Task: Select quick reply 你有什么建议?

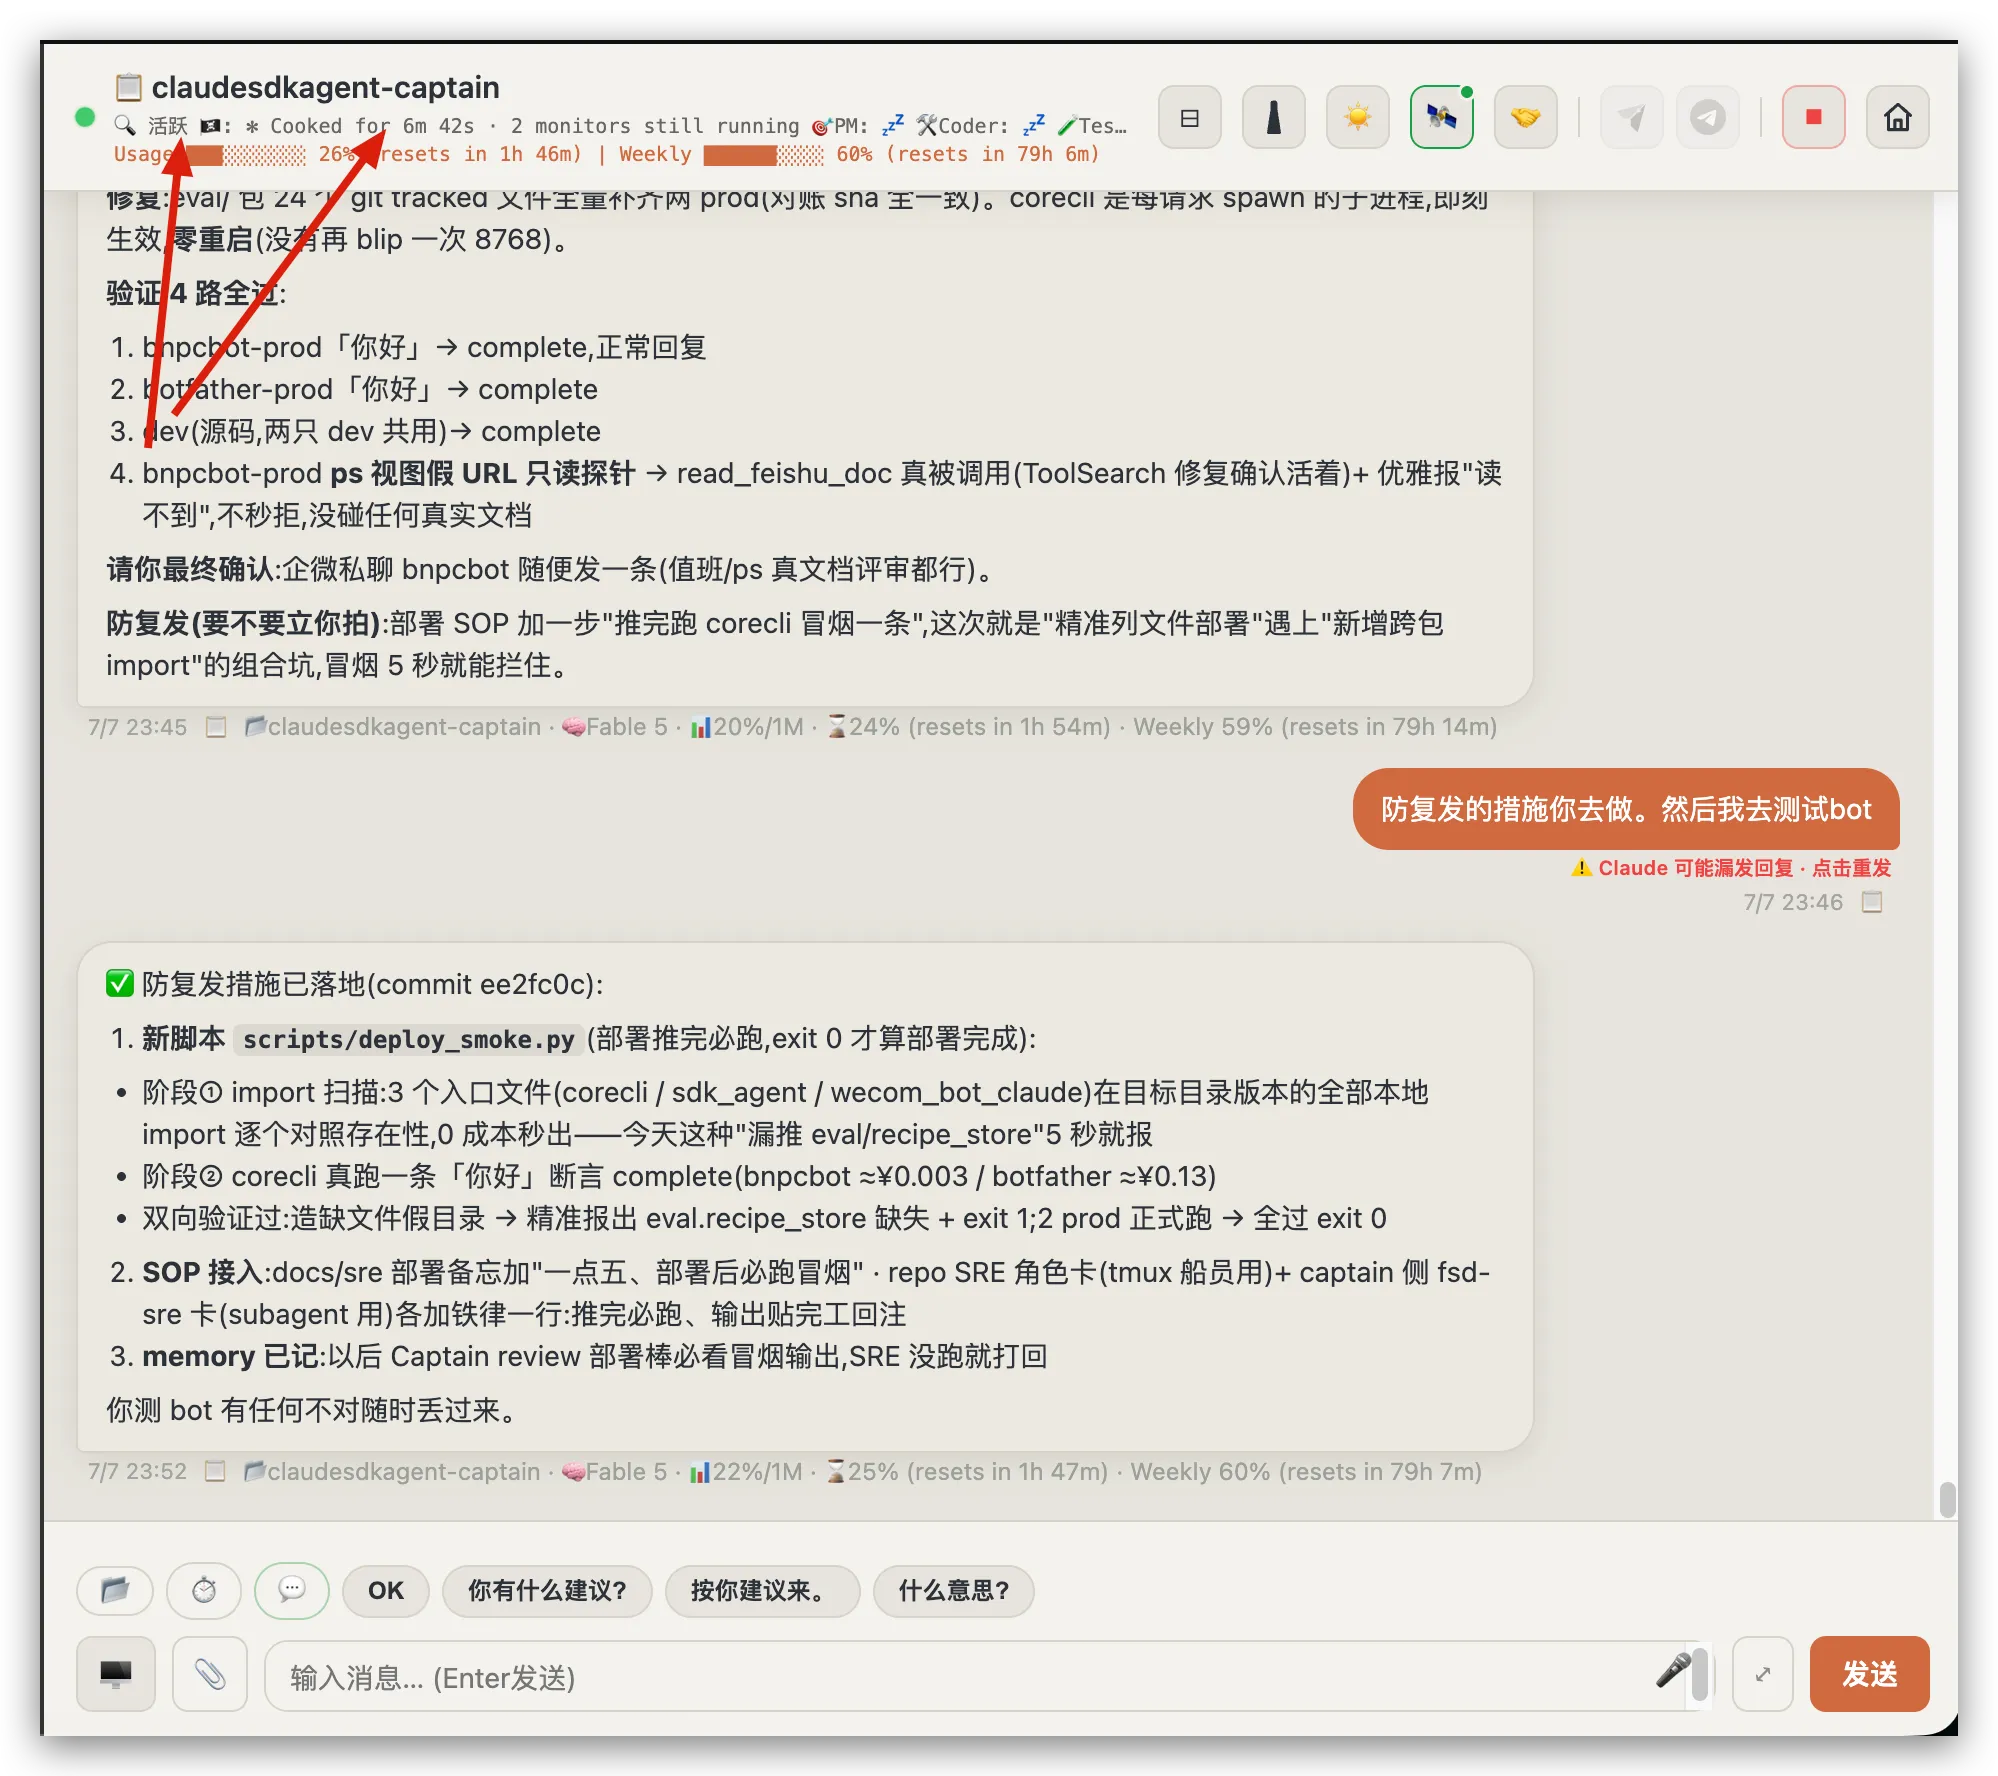Action: 547,1590
